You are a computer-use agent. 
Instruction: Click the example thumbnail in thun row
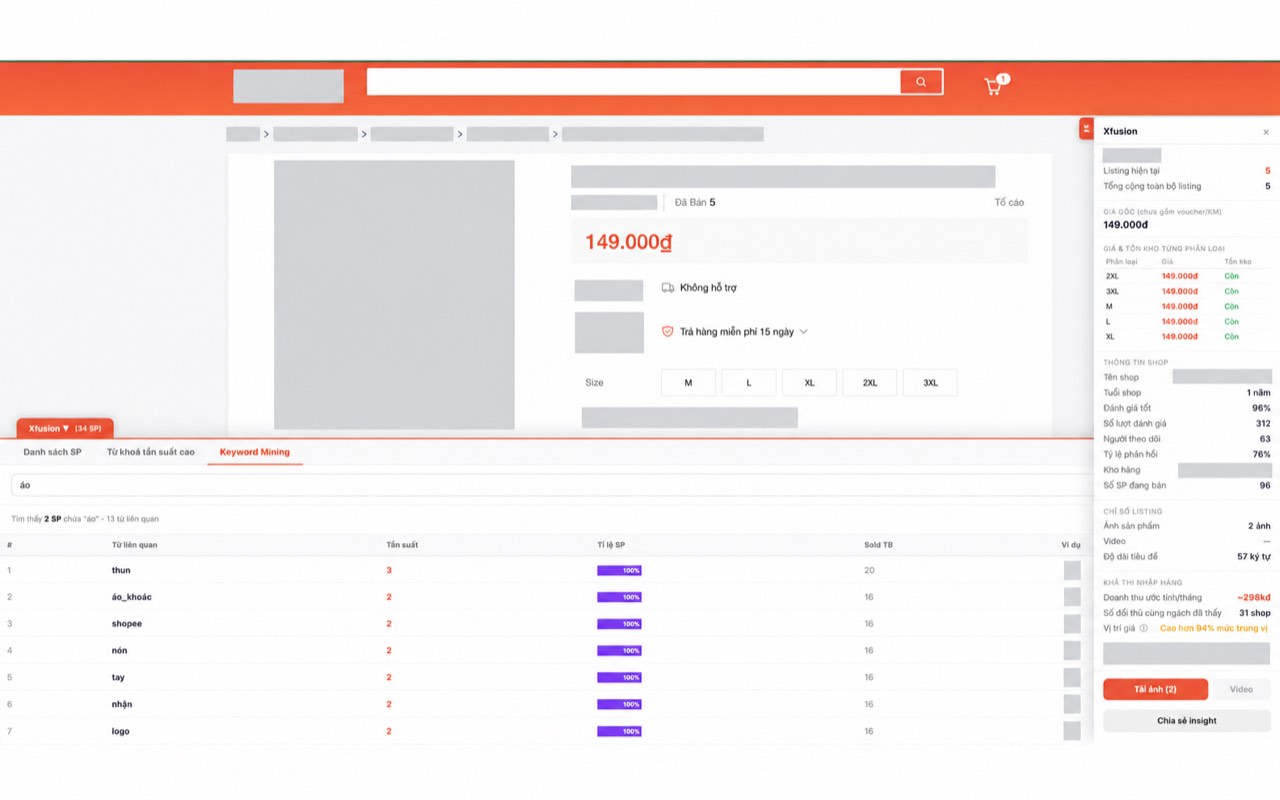(1072, 570)
